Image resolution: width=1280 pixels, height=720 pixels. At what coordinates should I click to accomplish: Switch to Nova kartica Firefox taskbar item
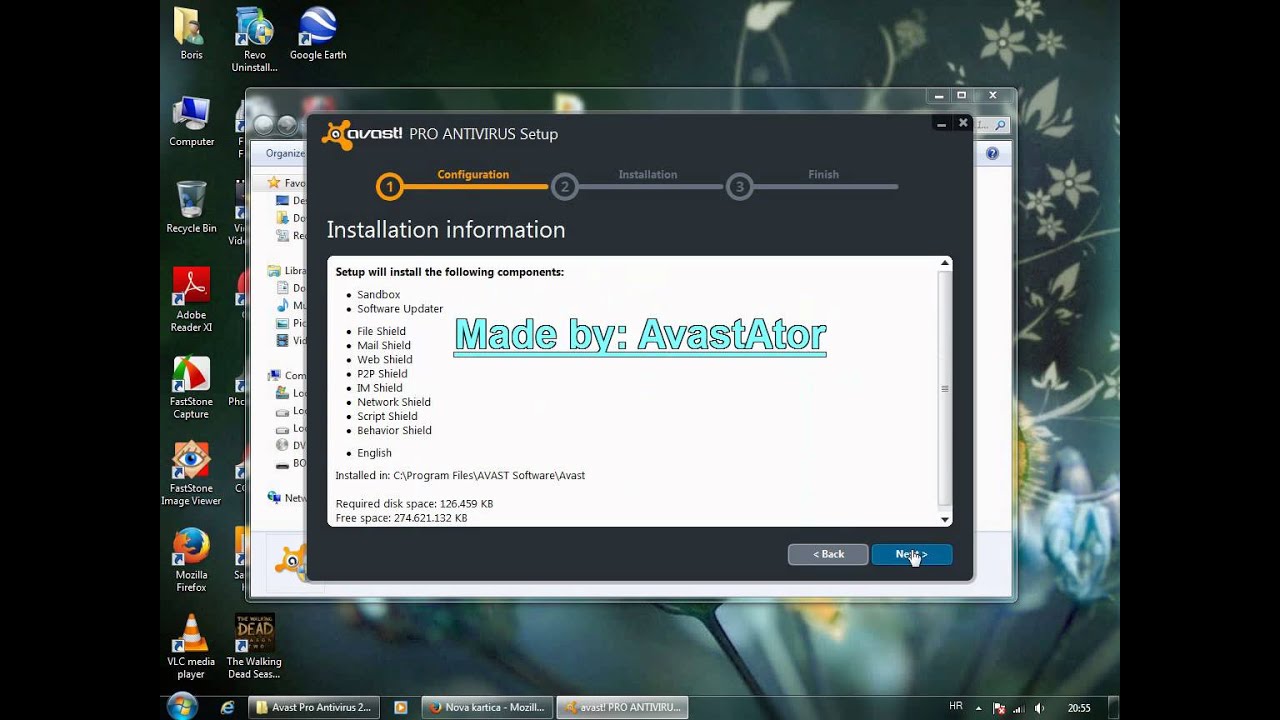[487, 707]
